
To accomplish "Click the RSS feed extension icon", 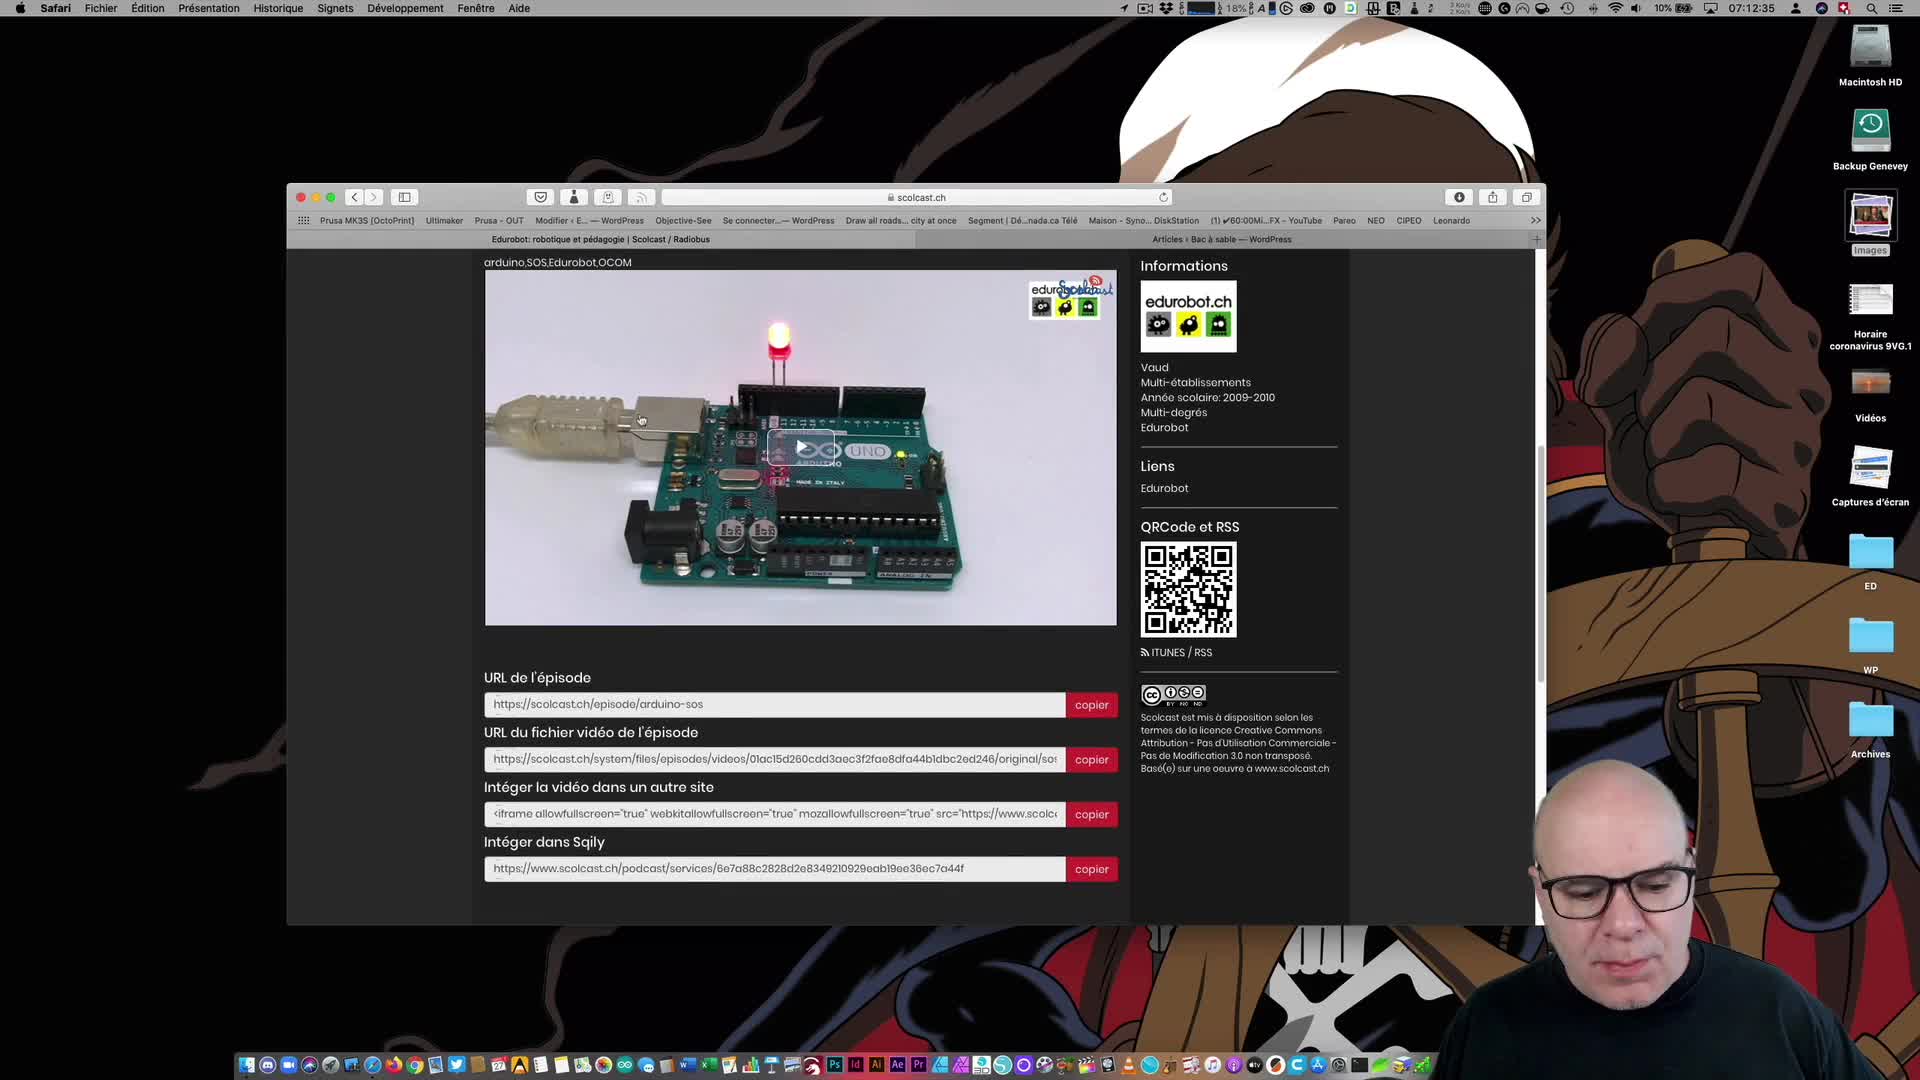I will (x=641, y=197).
